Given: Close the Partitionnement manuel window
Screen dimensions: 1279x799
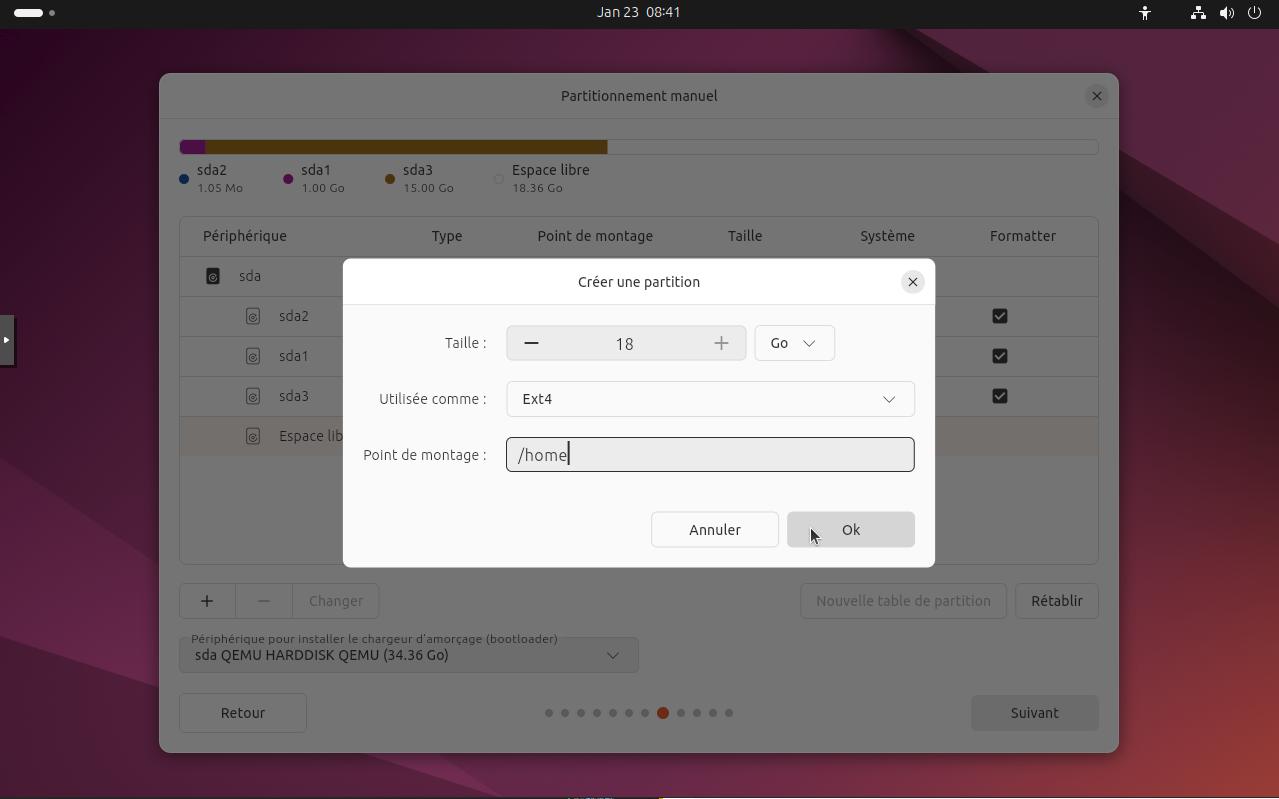Looking at the screenshot, I should point(1097,96).
